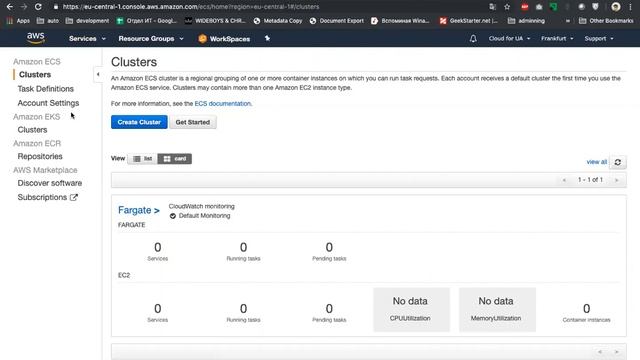Screen dimensions: 640x360
Task: Go to next page in top pager
Action: 617,180
